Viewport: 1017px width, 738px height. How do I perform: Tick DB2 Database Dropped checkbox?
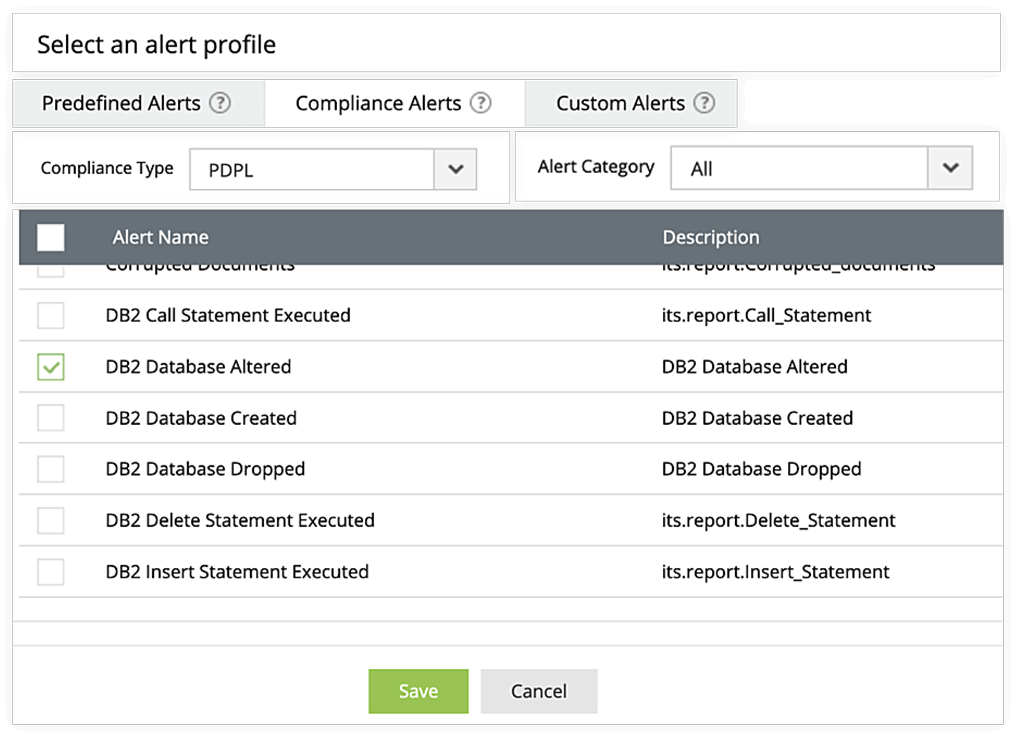(x=51, y=469)
